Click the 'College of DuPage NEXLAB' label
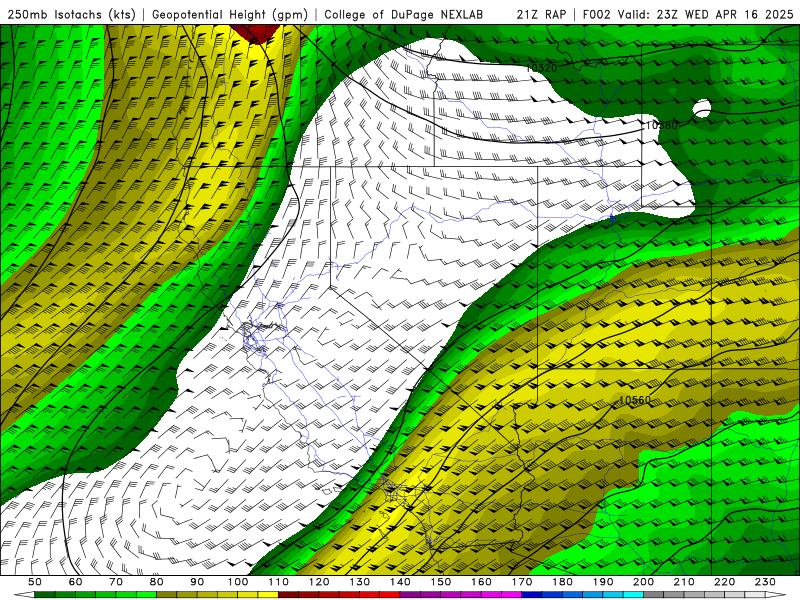 pos(403,14)
